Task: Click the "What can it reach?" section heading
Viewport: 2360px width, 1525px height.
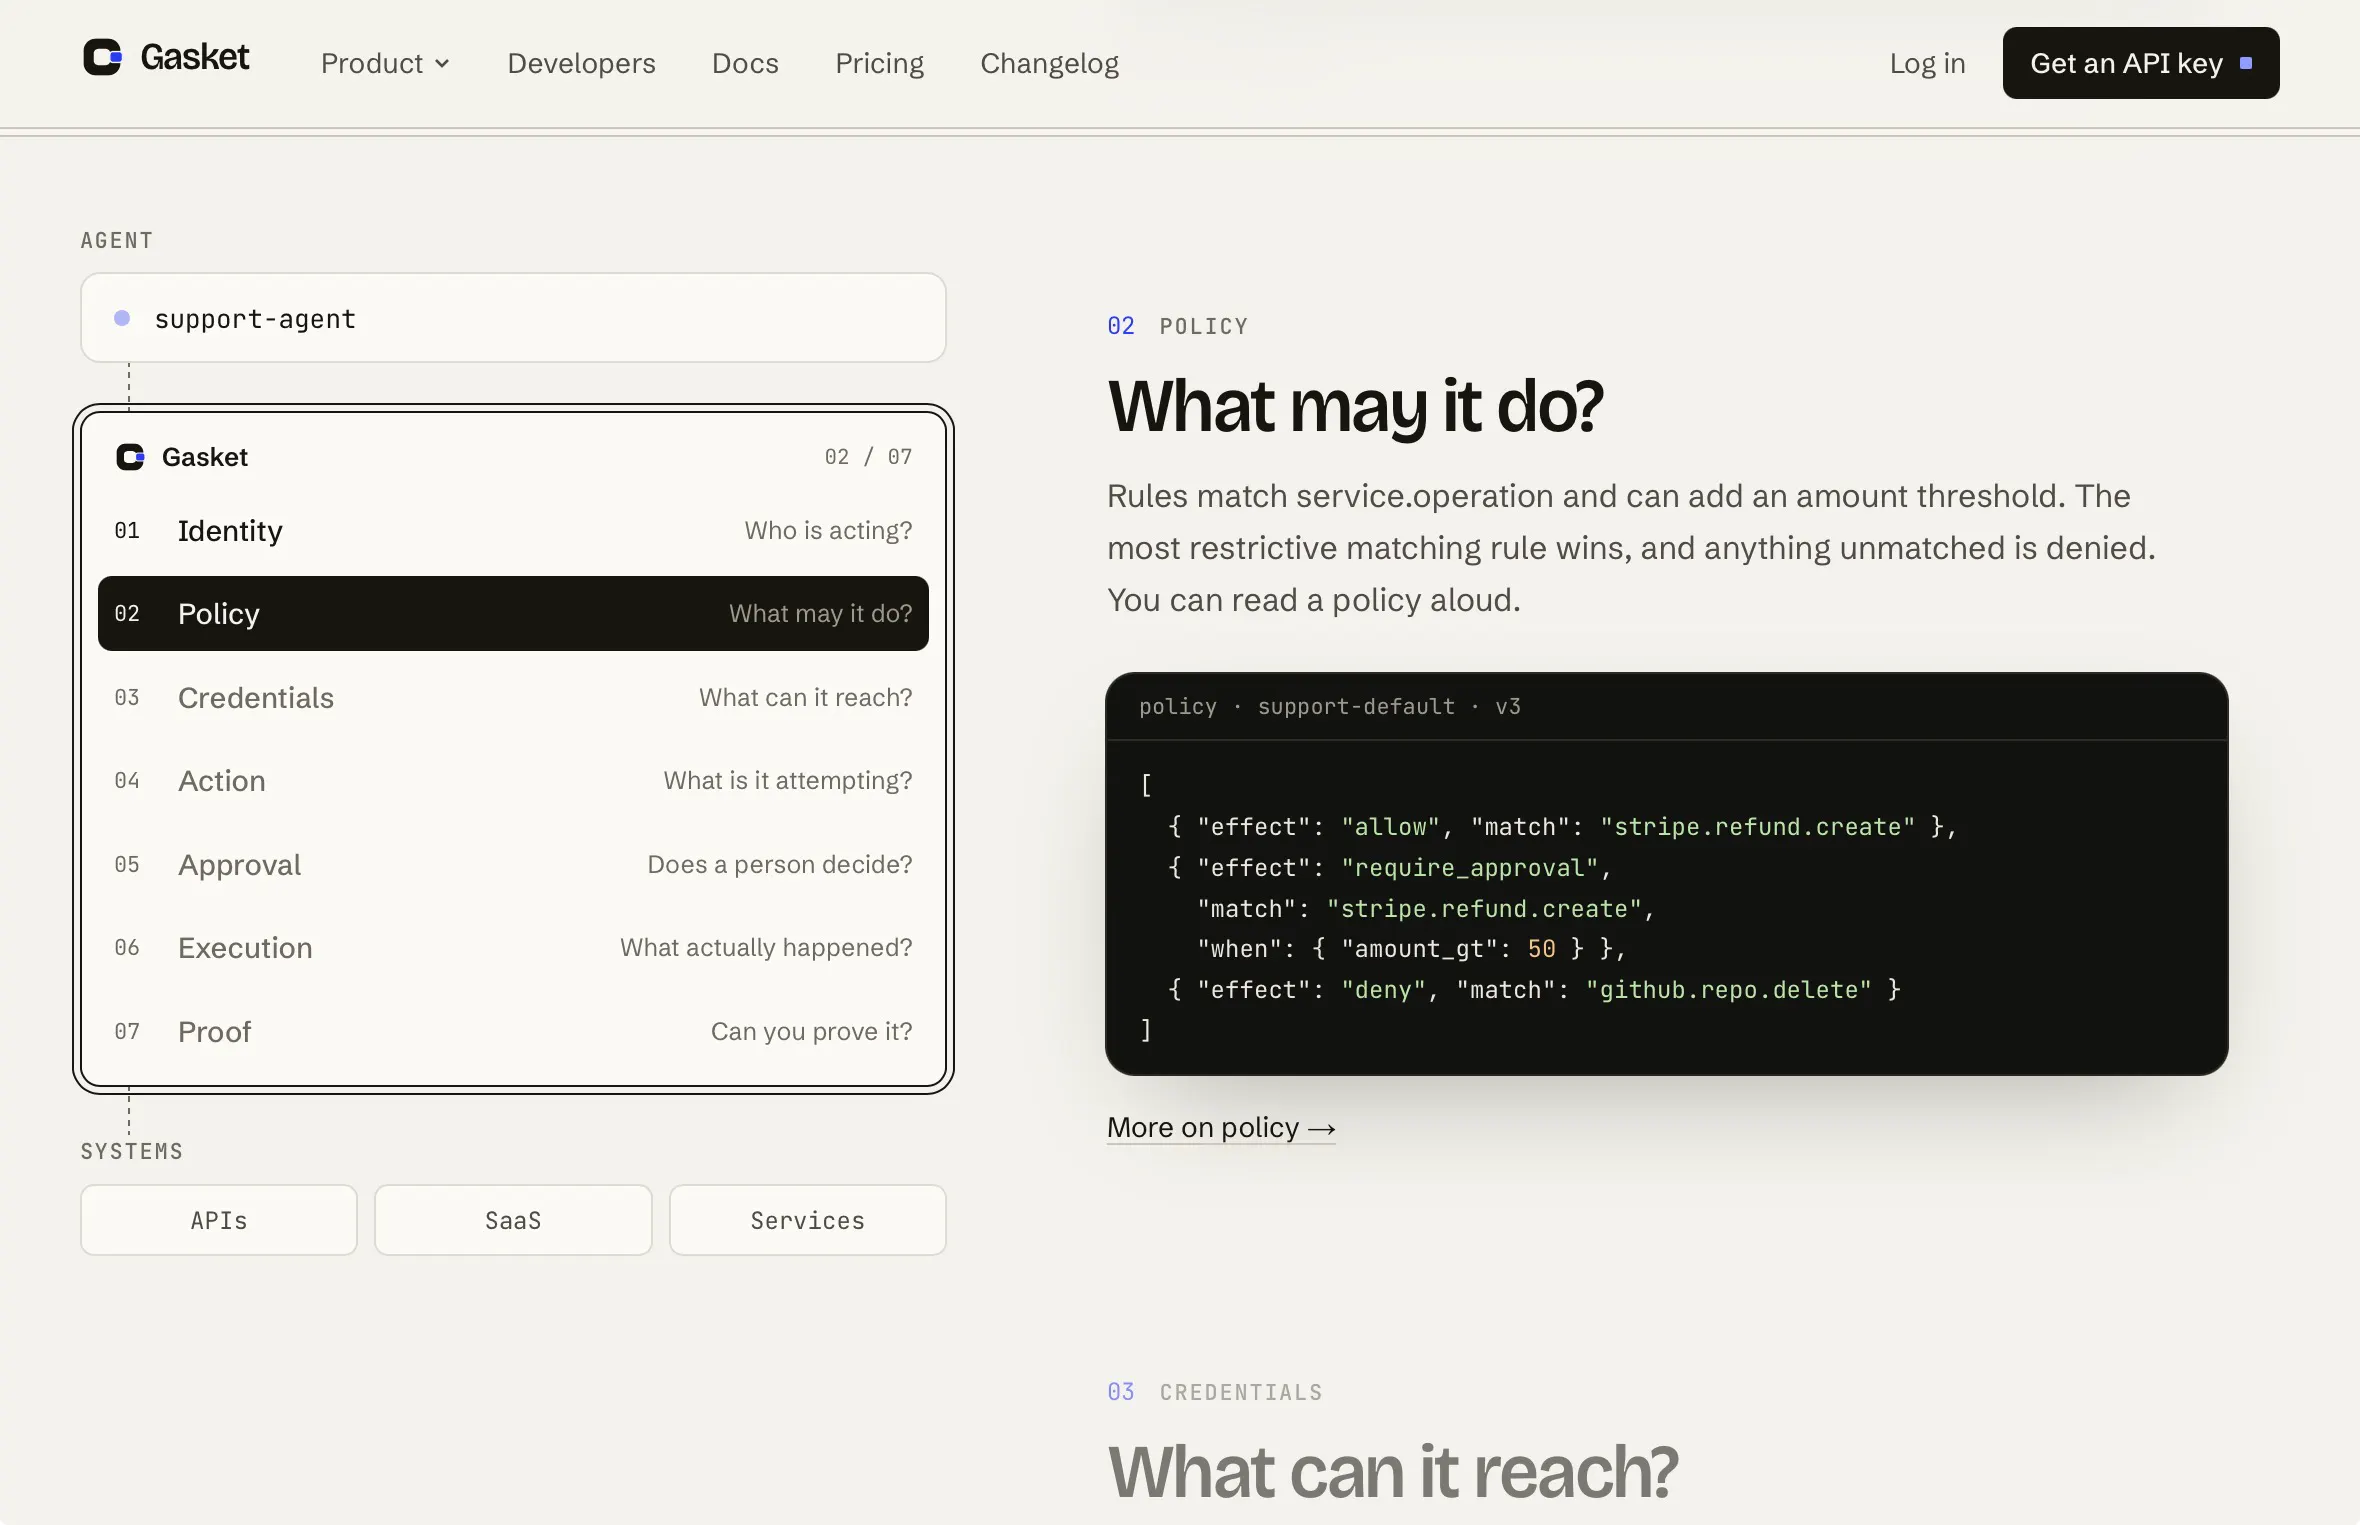Action: (1392, 1472)
